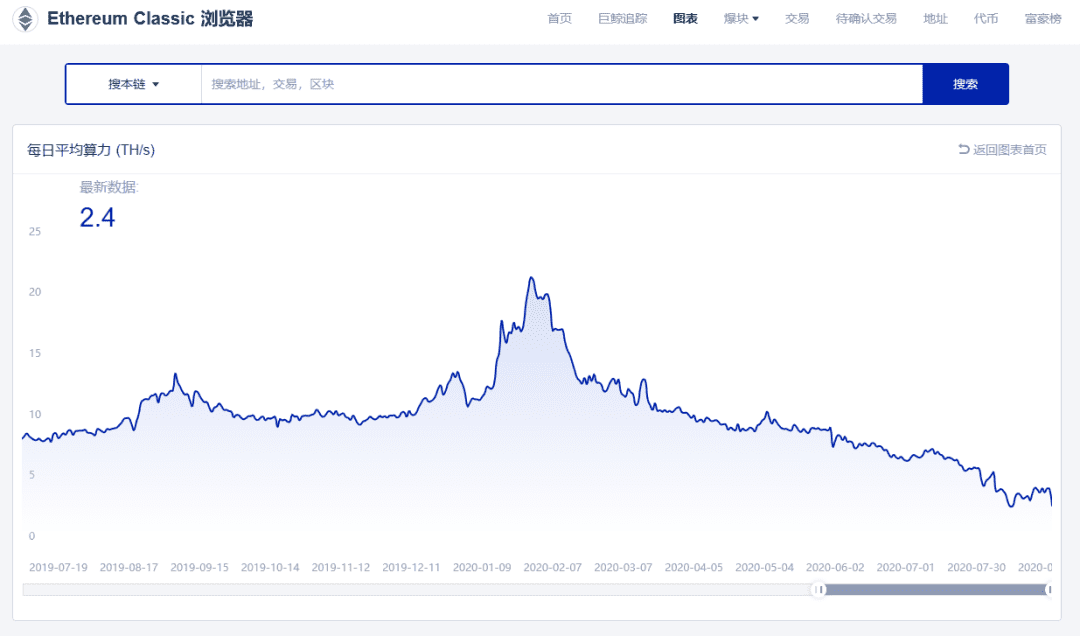
Task: Click the 2019-09-15 date axis label
Action: coord(199,567)
